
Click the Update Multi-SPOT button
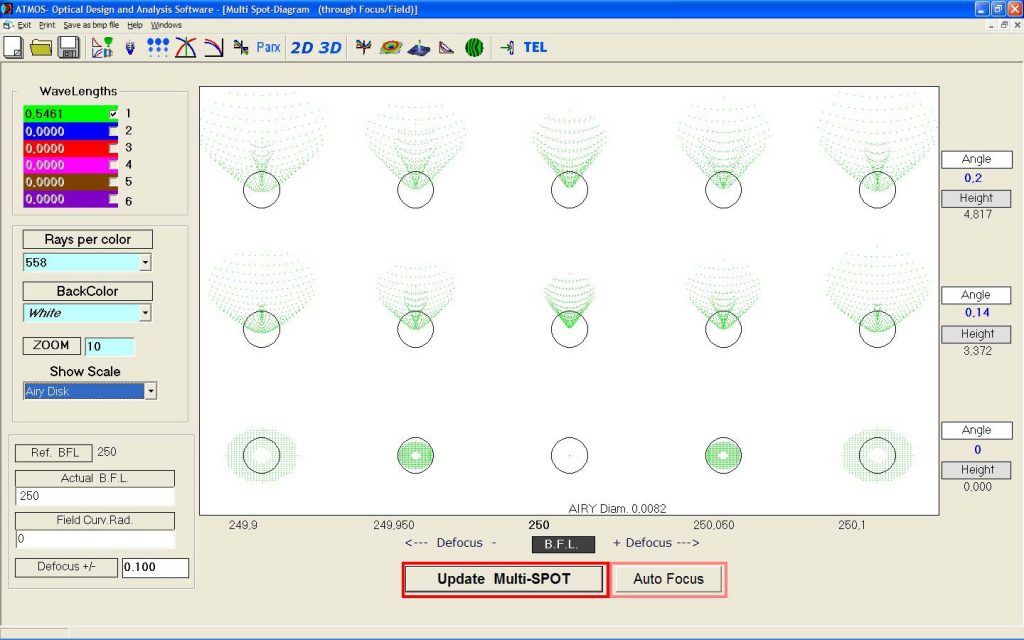point(504,579)
